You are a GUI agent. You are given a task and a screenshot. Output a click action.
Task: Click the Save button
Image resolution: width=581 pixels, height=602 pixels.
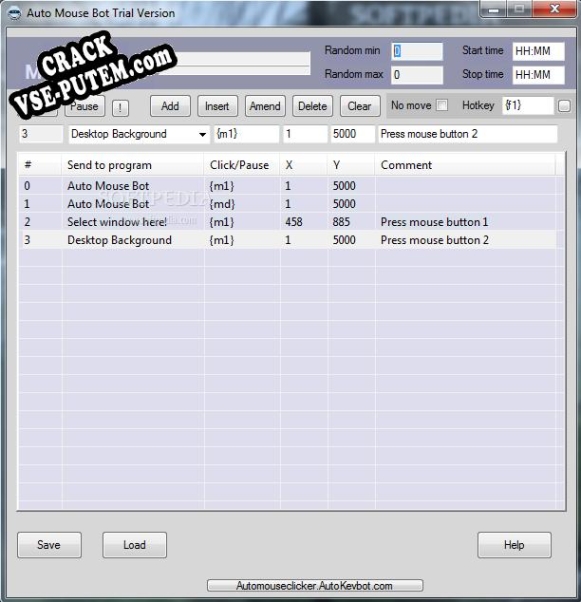coord(49,545)
